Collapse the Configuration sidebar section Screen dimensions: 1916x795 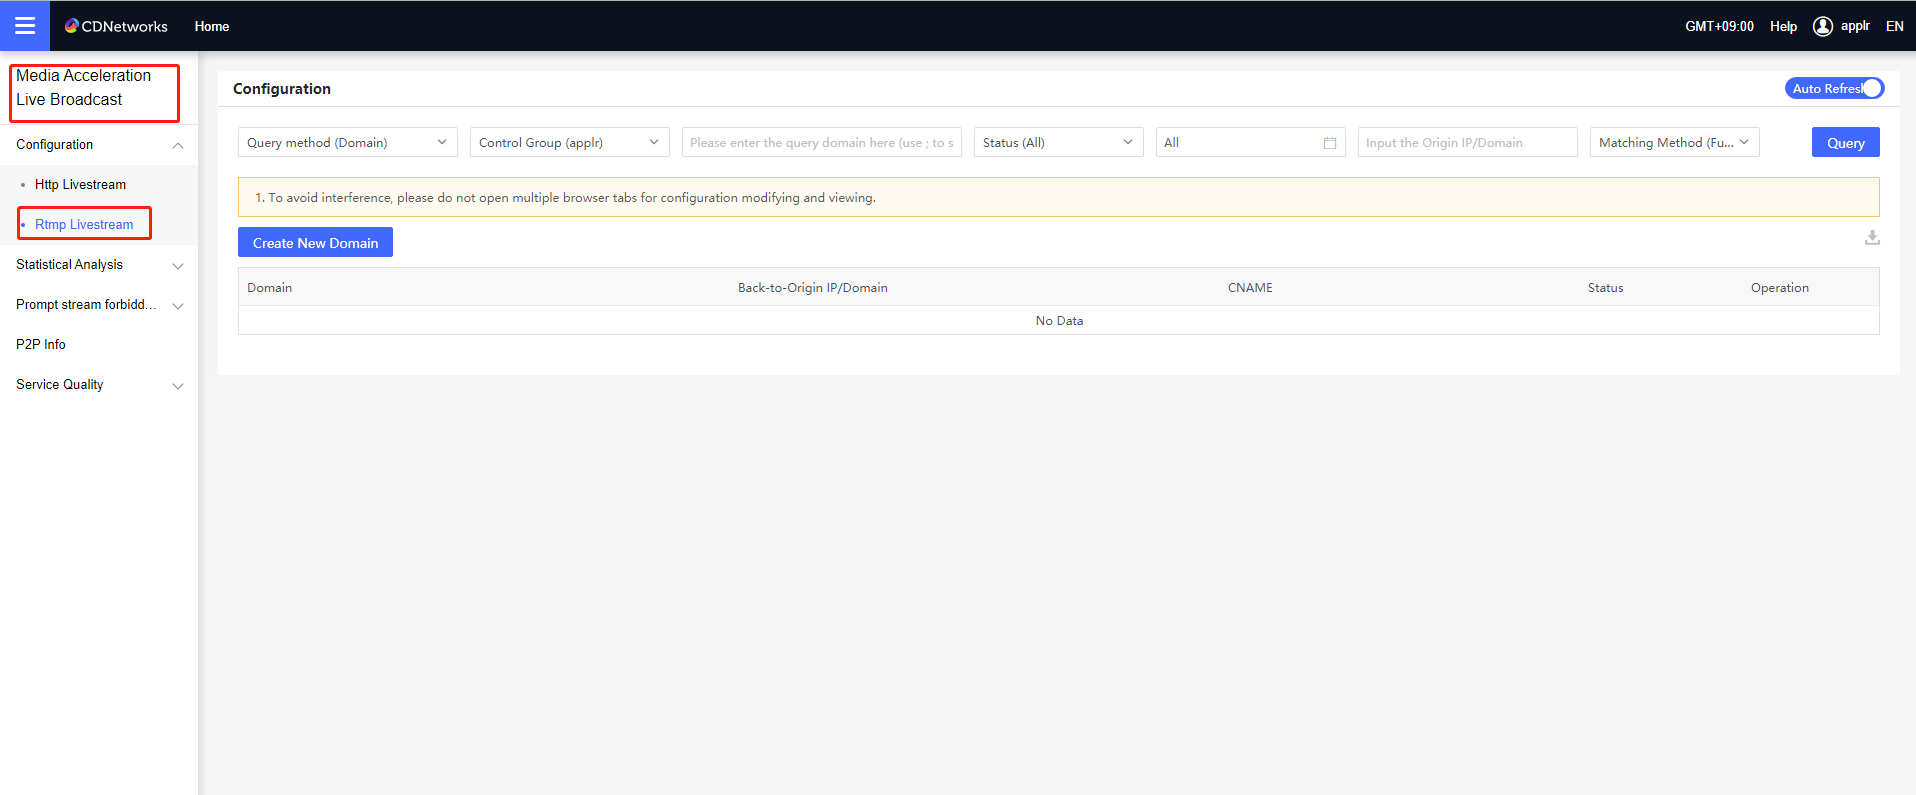[99, 145]
